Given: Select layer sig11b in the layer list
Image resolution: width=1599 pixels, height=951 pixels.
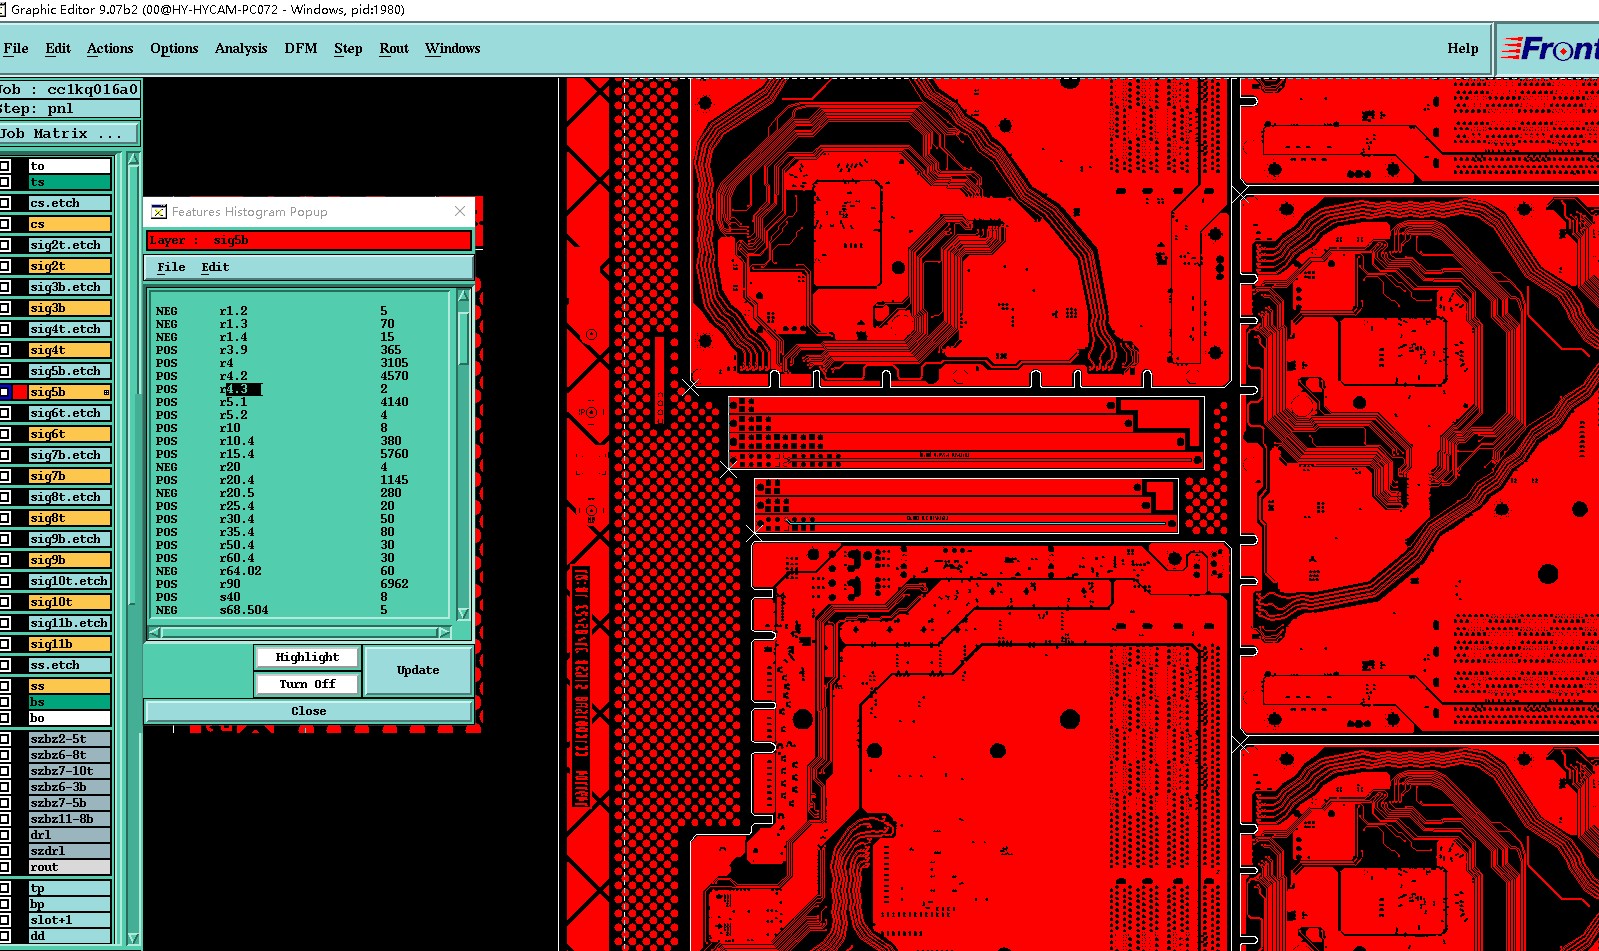Looking at the screenshot, I should [x=69, y=644].
